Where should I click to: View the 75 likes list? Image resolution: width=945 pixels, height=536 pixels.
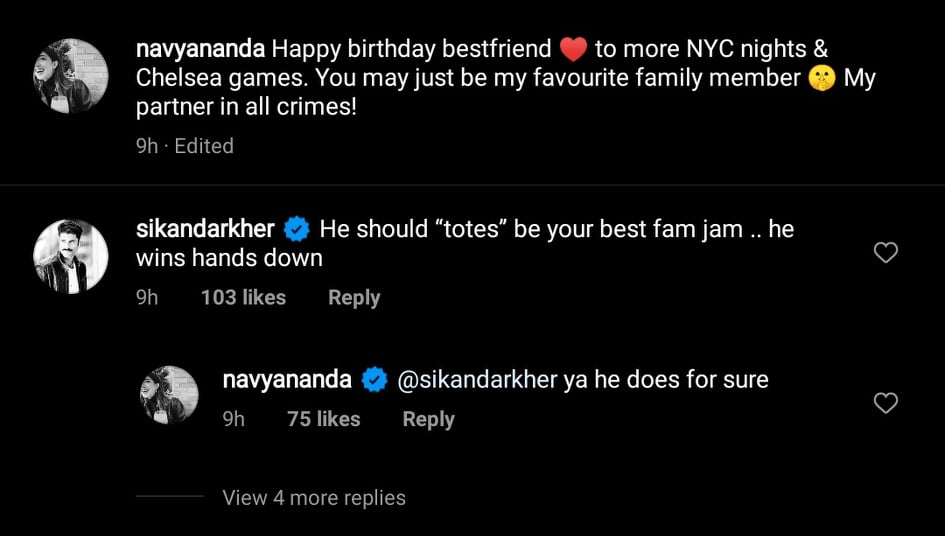[x=323, y=420]
